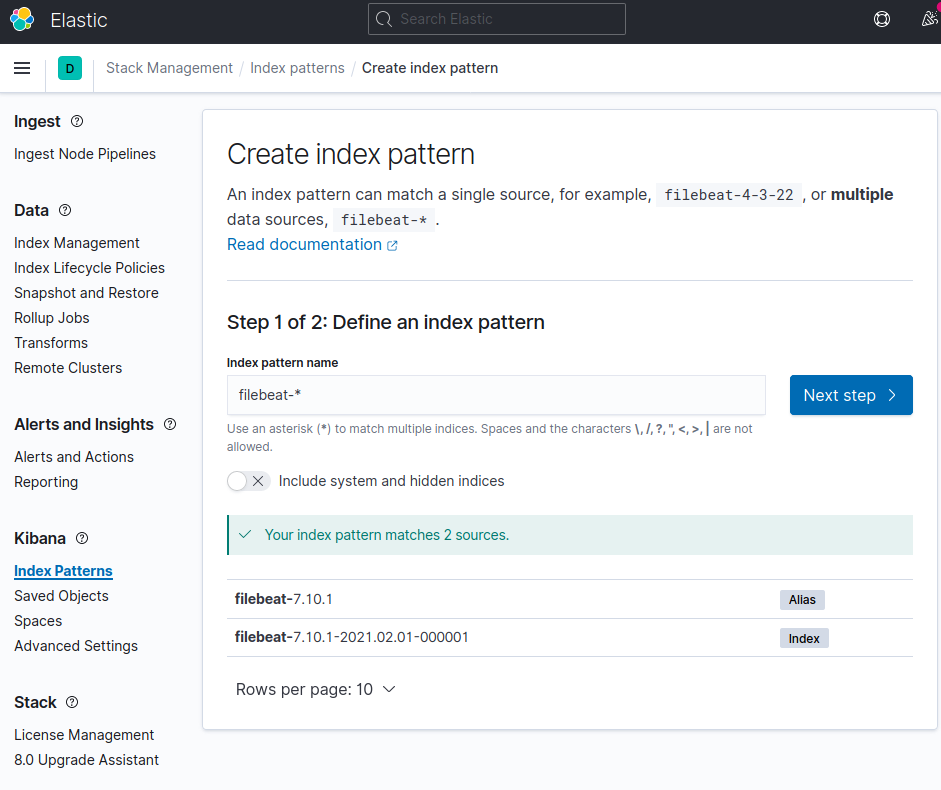This screenshot has height=790, width=941.
Task: Click the green D space avatar
Action: click(70, 68)
